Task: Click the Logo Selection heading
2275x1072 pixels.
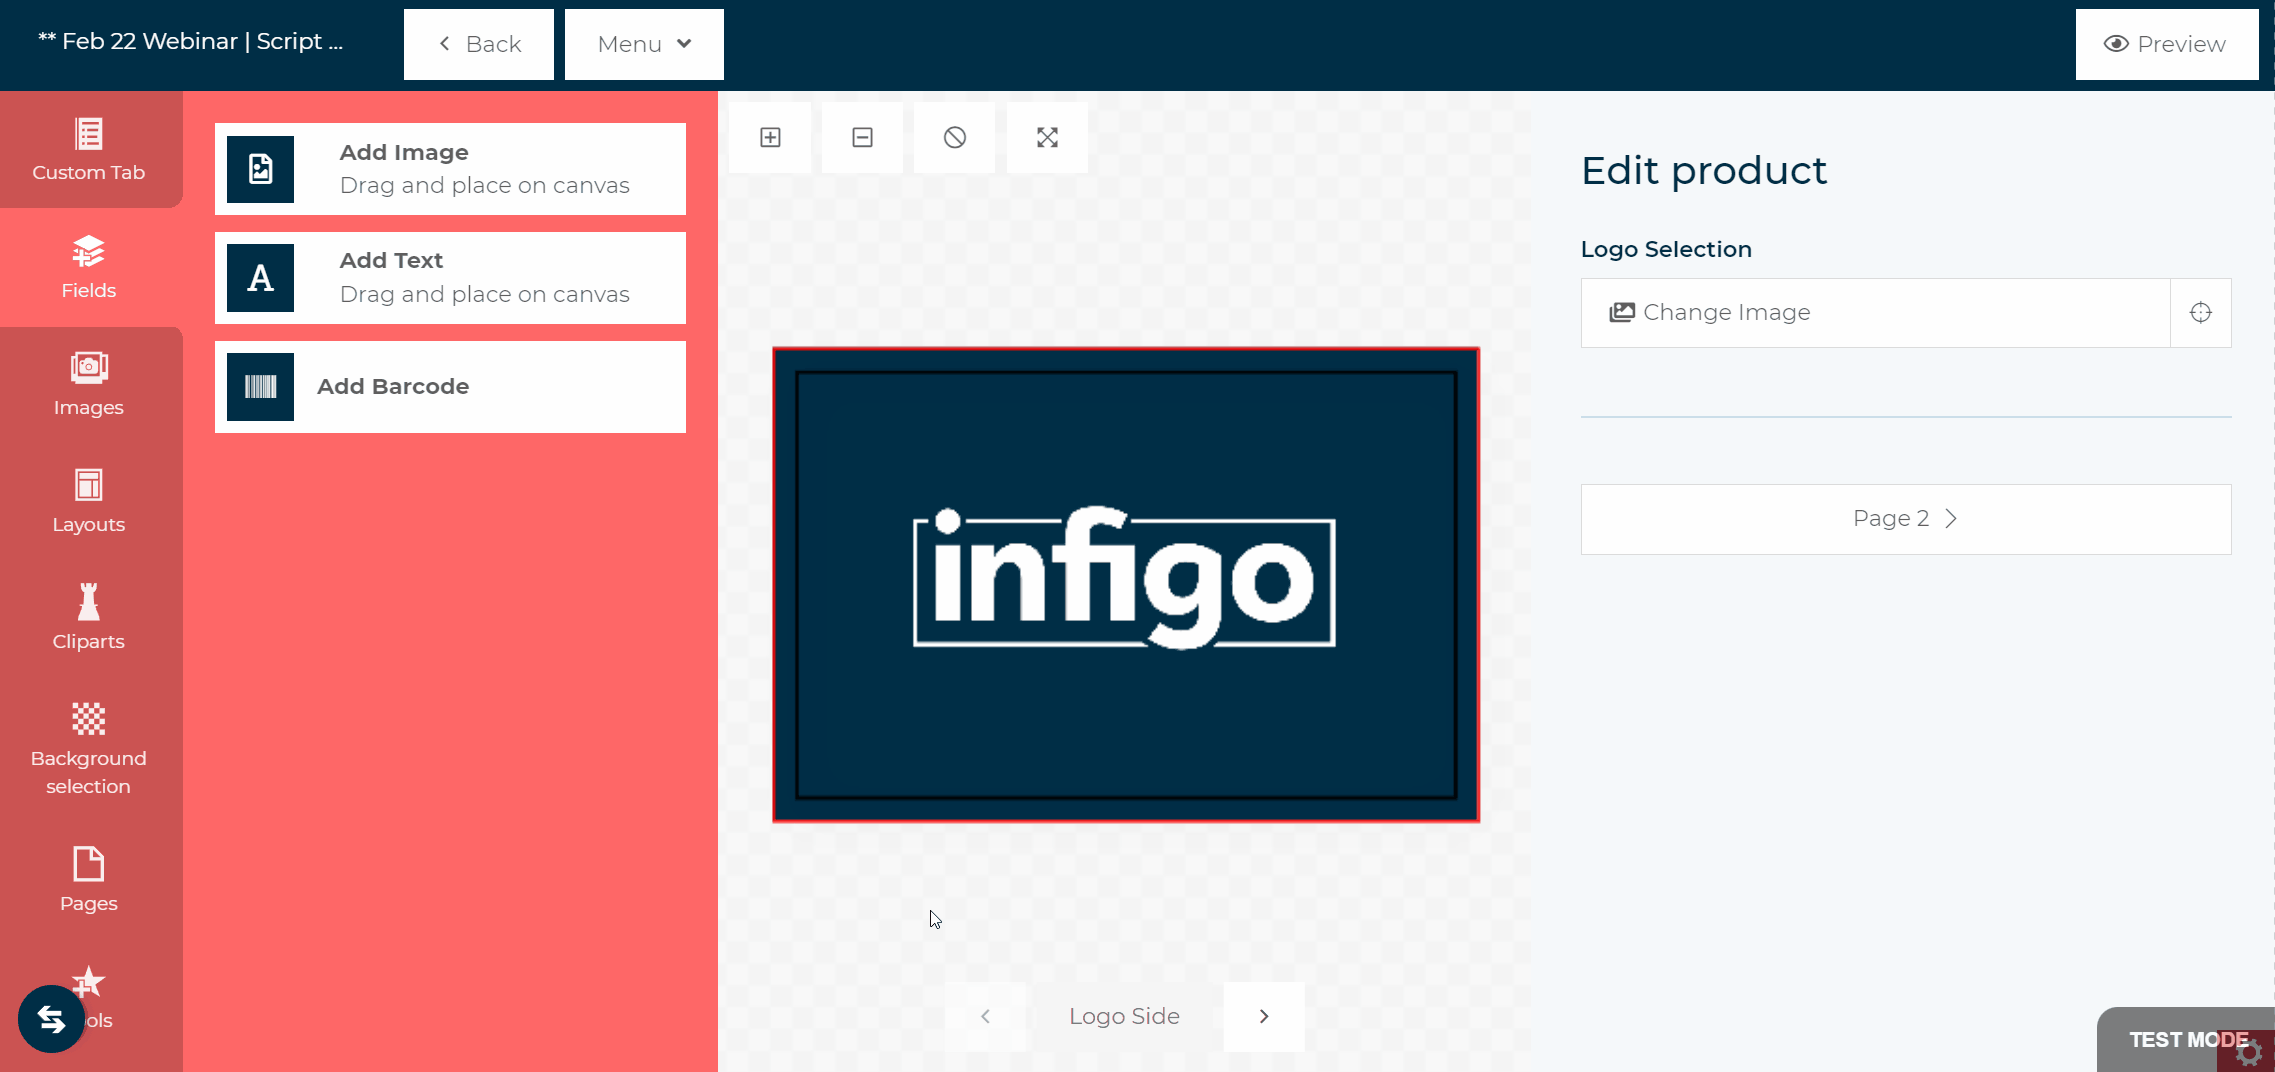Action: coord(1666,249)
